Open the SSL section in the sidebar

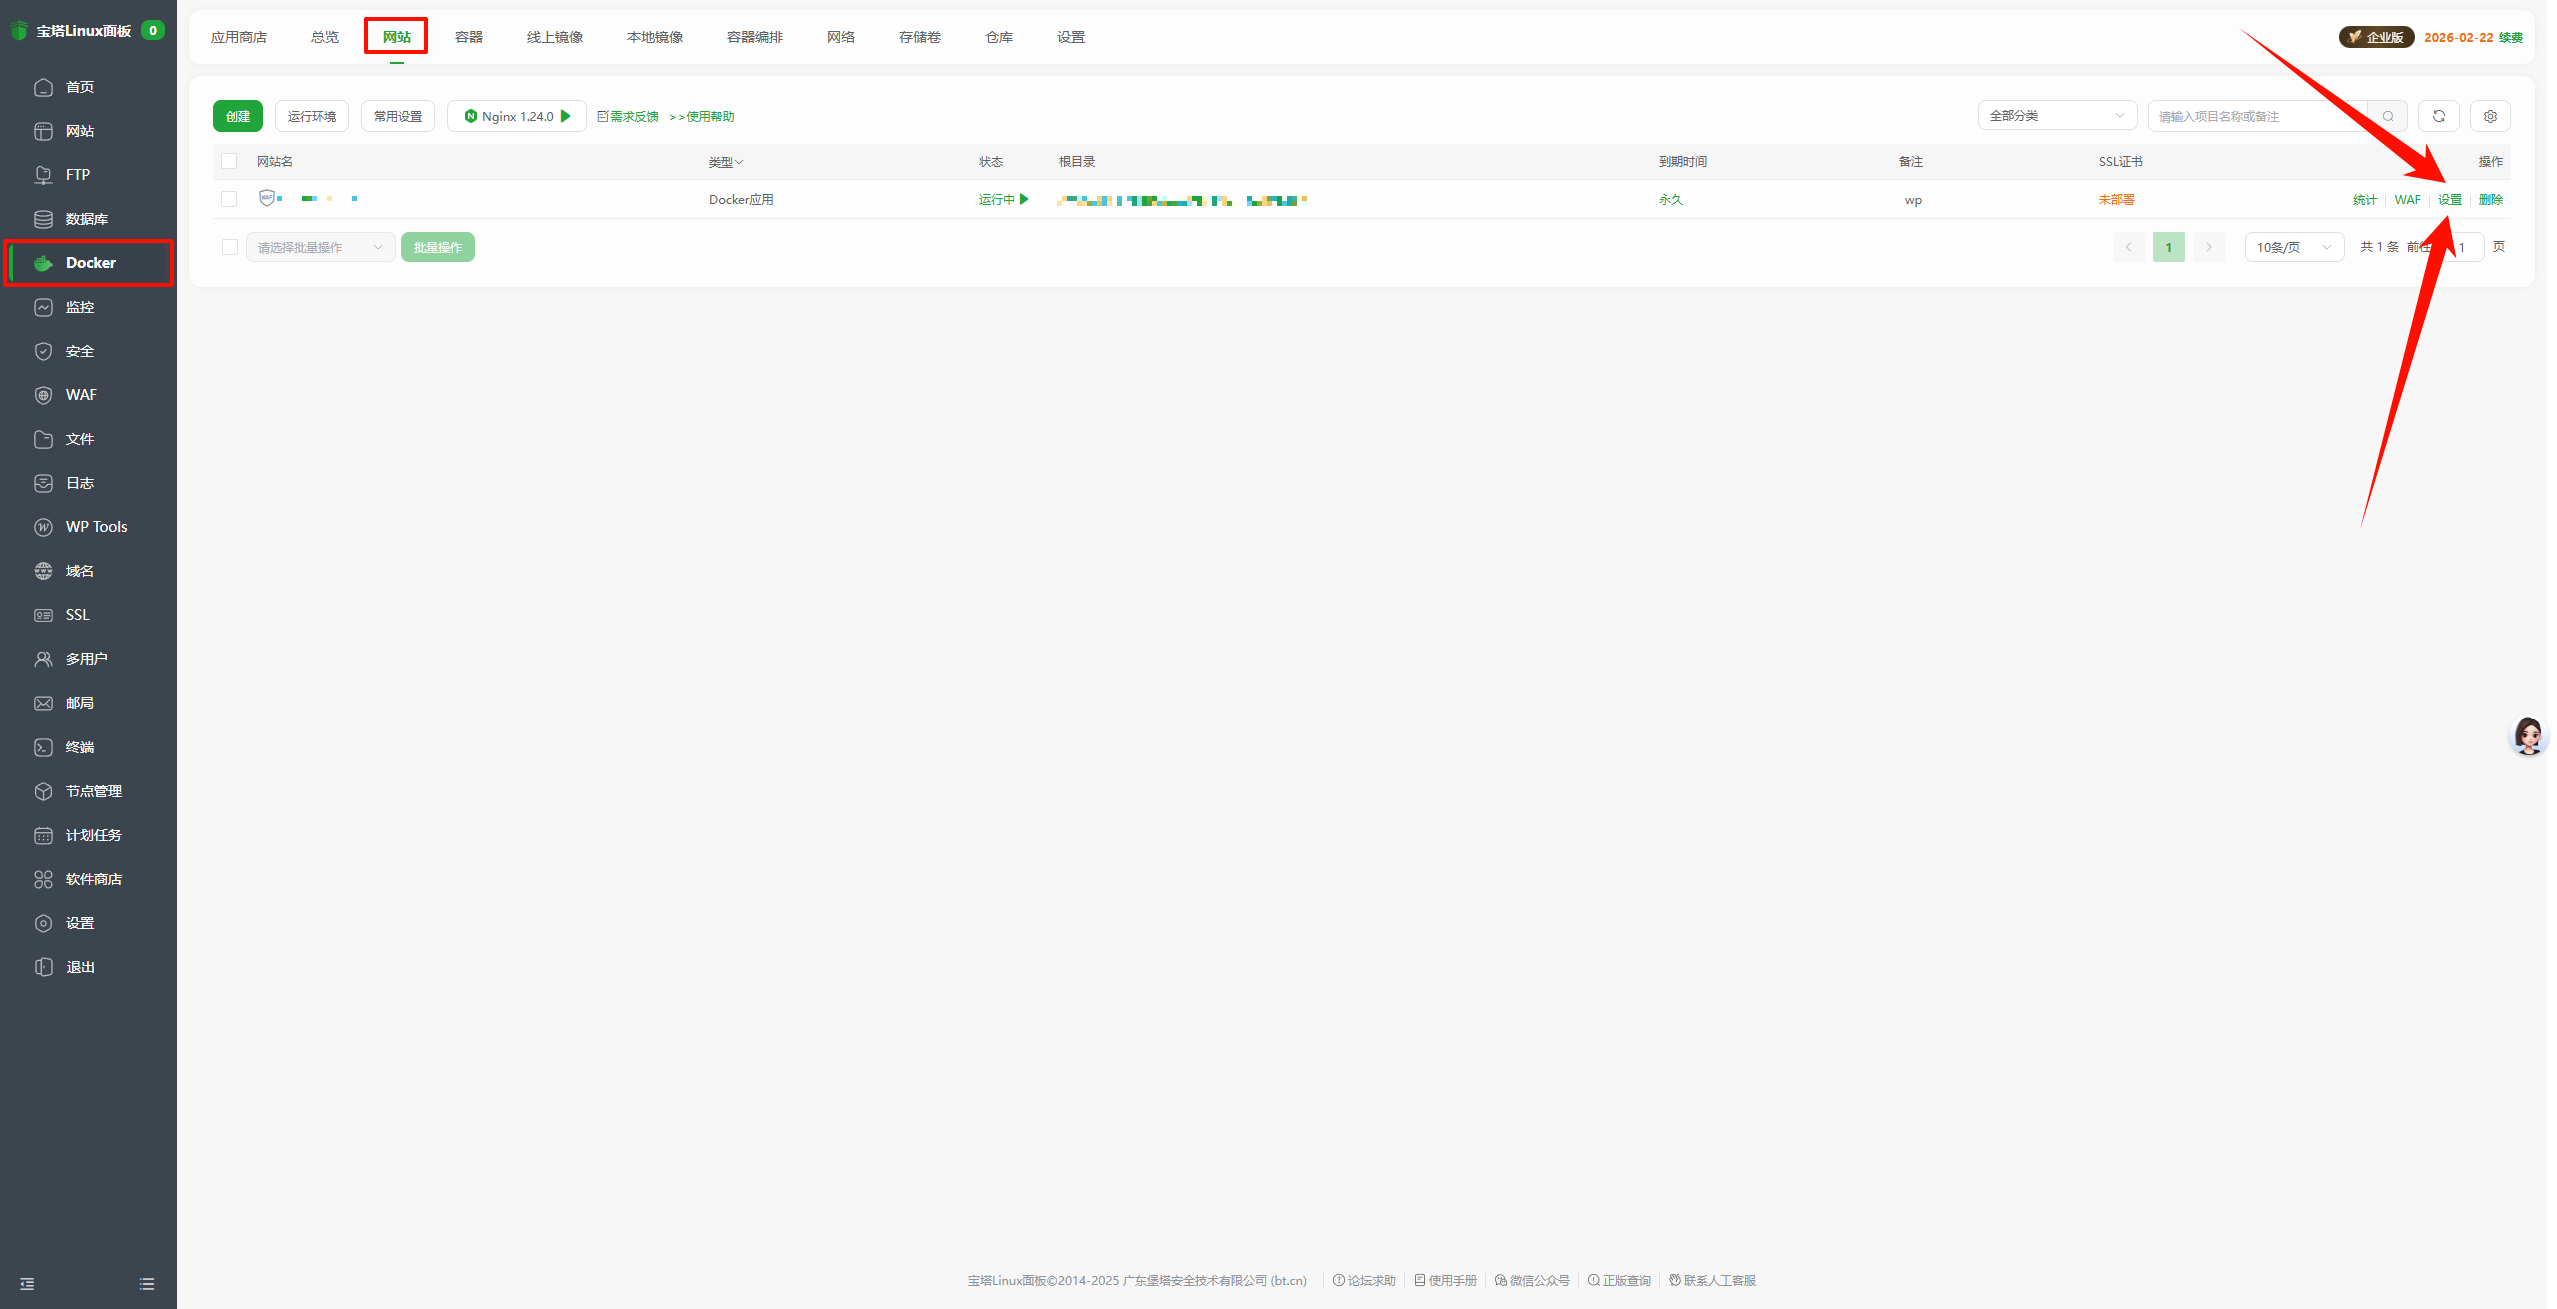tap(76, 614)
